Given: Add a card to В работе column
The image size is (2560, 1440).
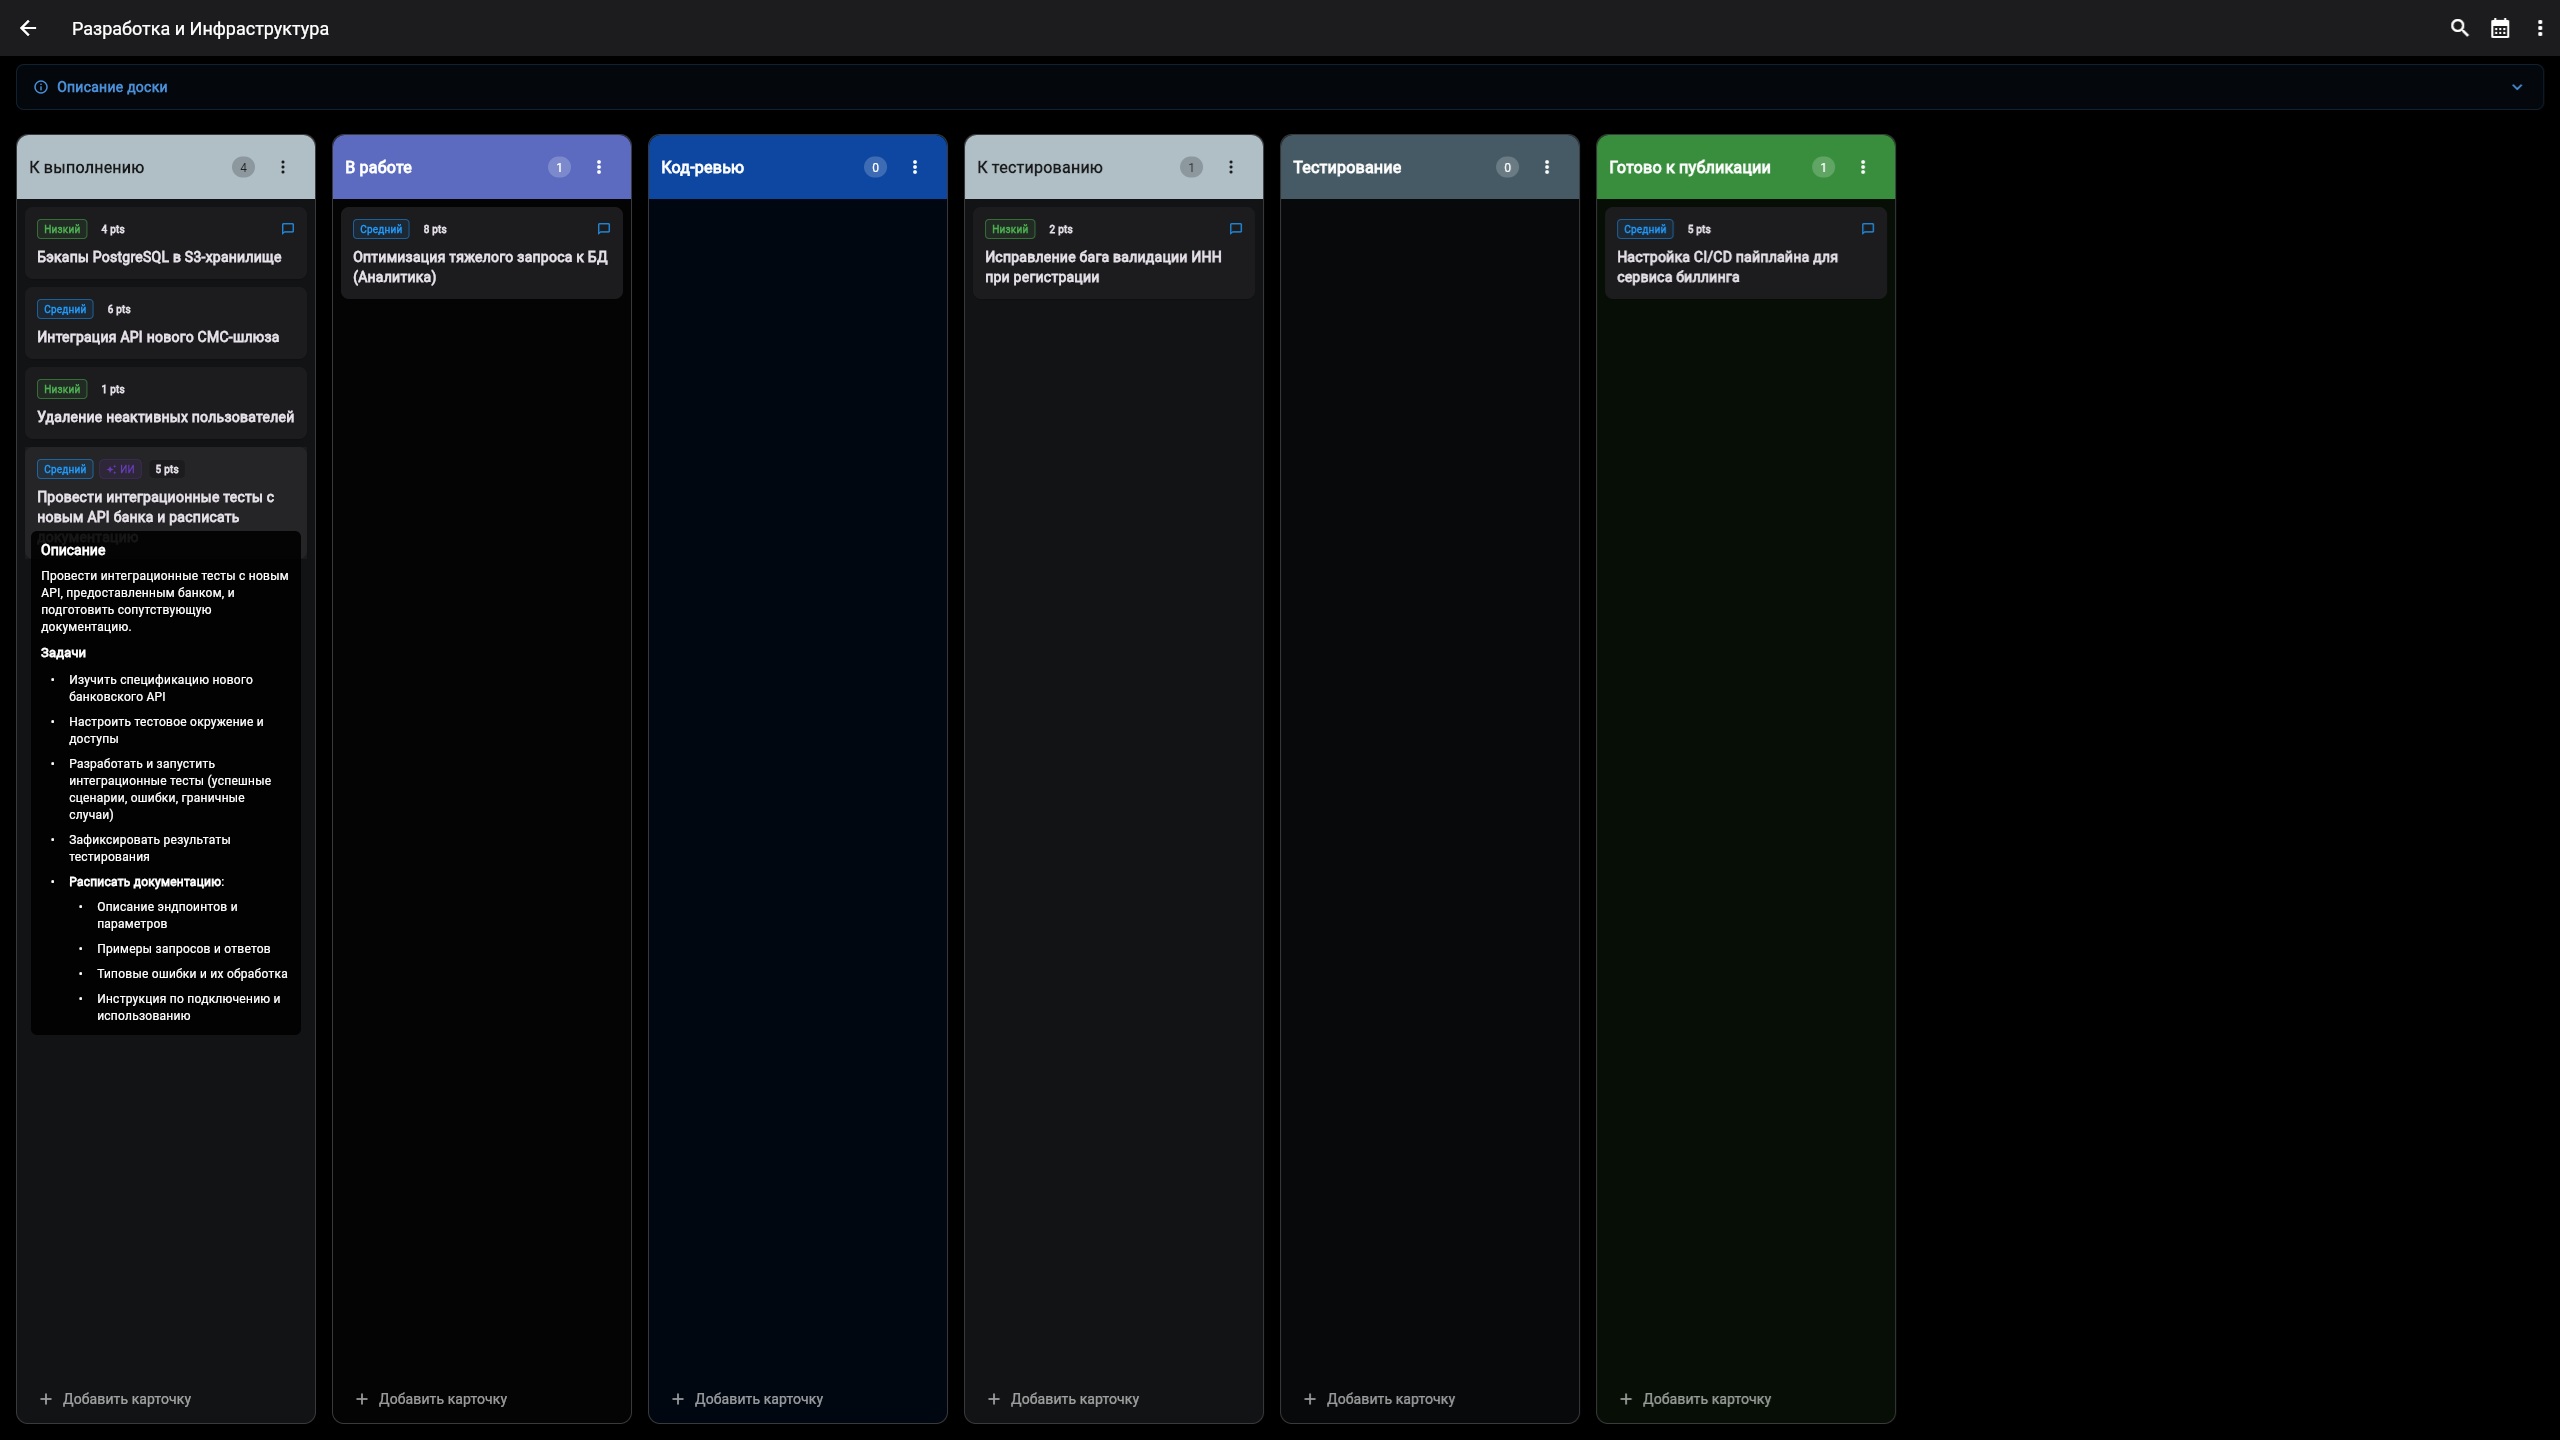Looking at the screenshot, I should coord(431,1399).
